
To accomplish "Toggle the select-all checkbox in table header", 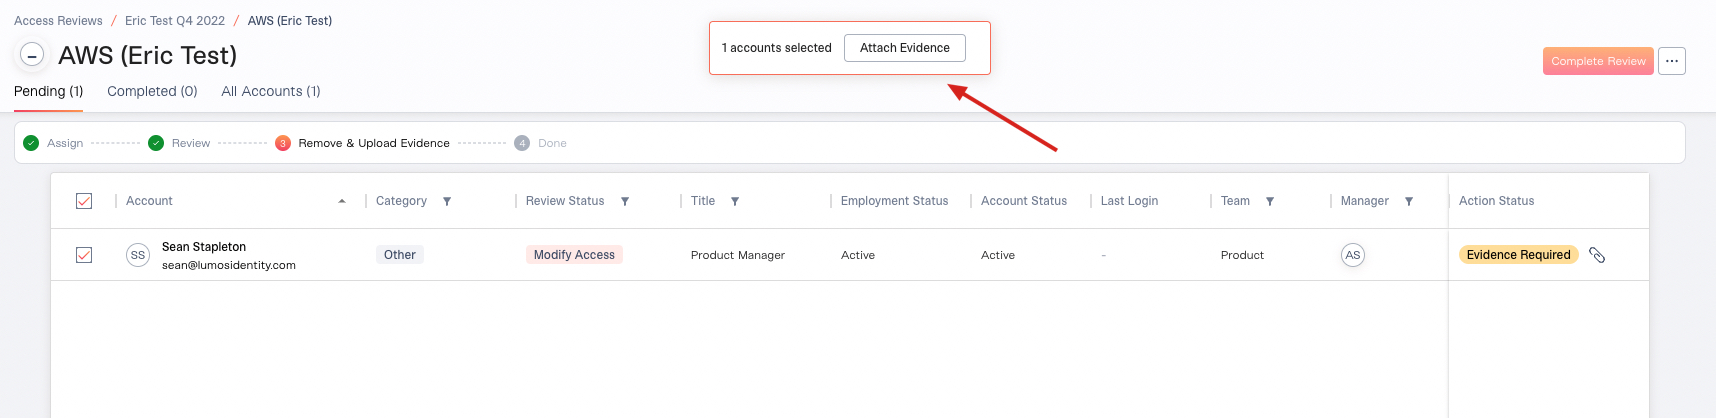I will [x=84, y=201].
